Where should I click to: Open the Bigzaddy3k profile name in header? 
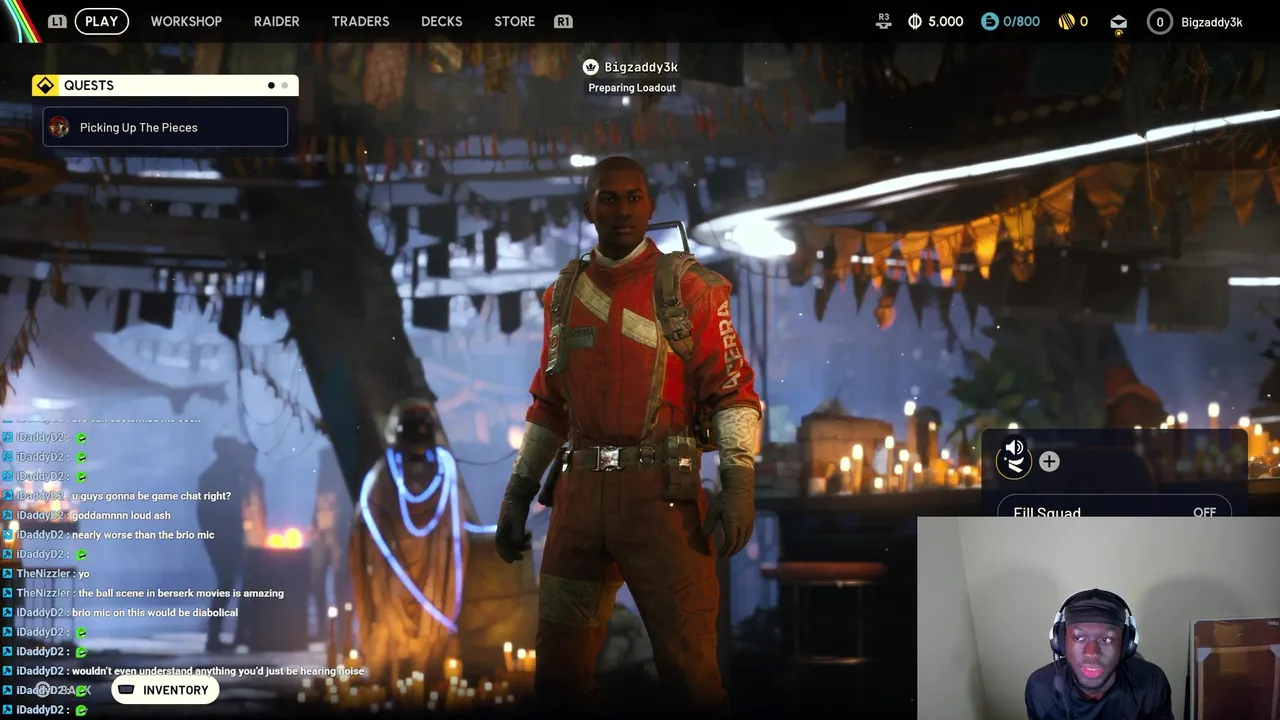pos(1211,22)
